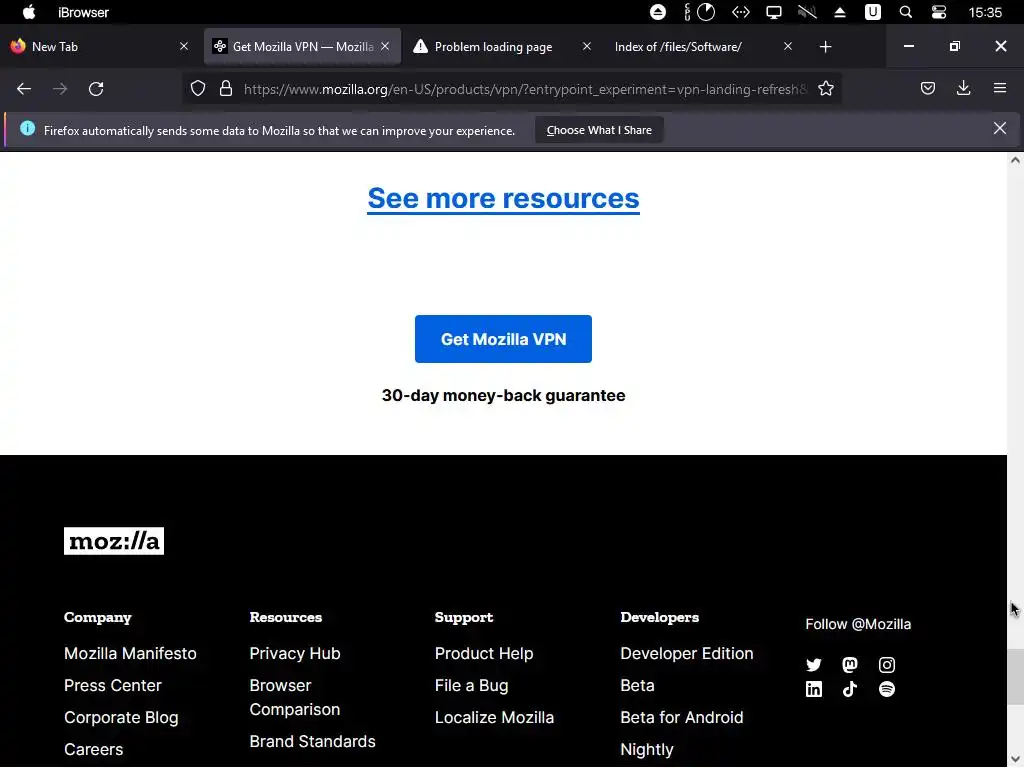Open Mozilla Instagram profile icon
Image resolution: width=1024 pixels, height=768 pixels.
887,665
